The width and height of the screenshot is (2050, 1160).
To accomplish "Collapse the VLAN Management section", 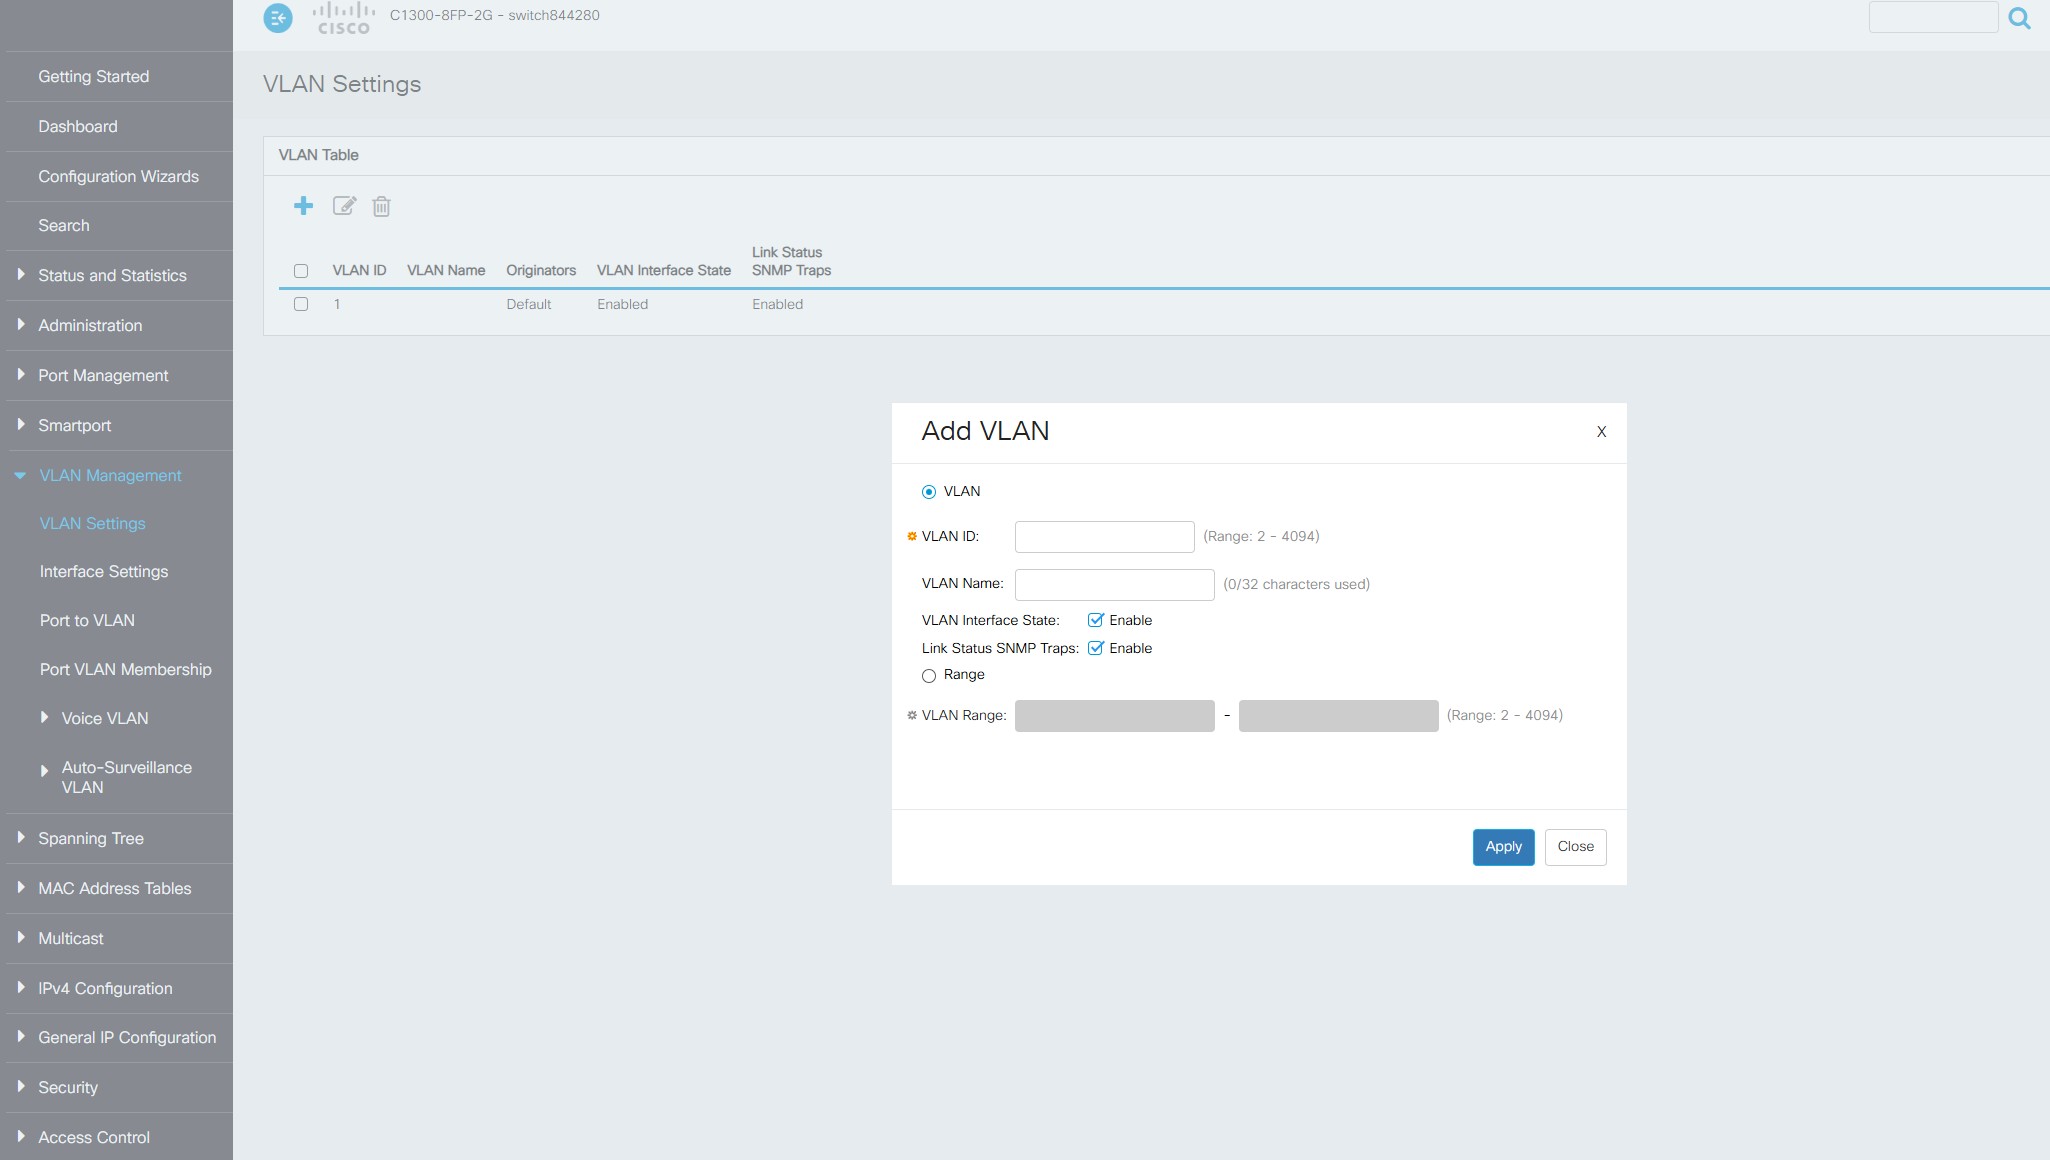I will point(110,475).
